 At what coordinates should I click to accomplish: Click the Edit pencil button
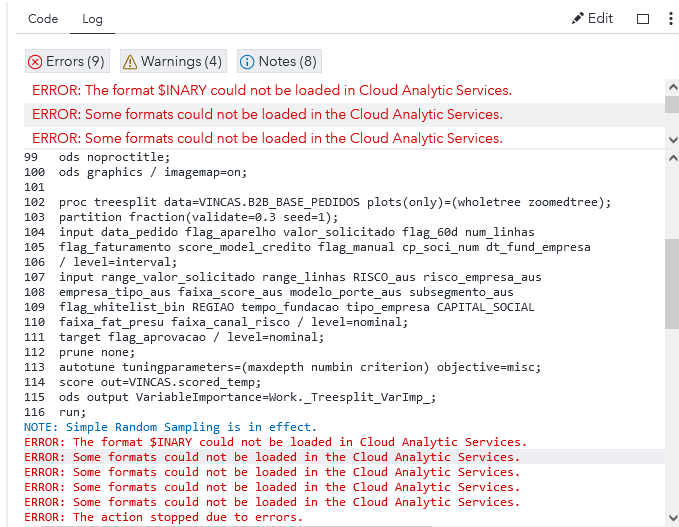[592, 19]
